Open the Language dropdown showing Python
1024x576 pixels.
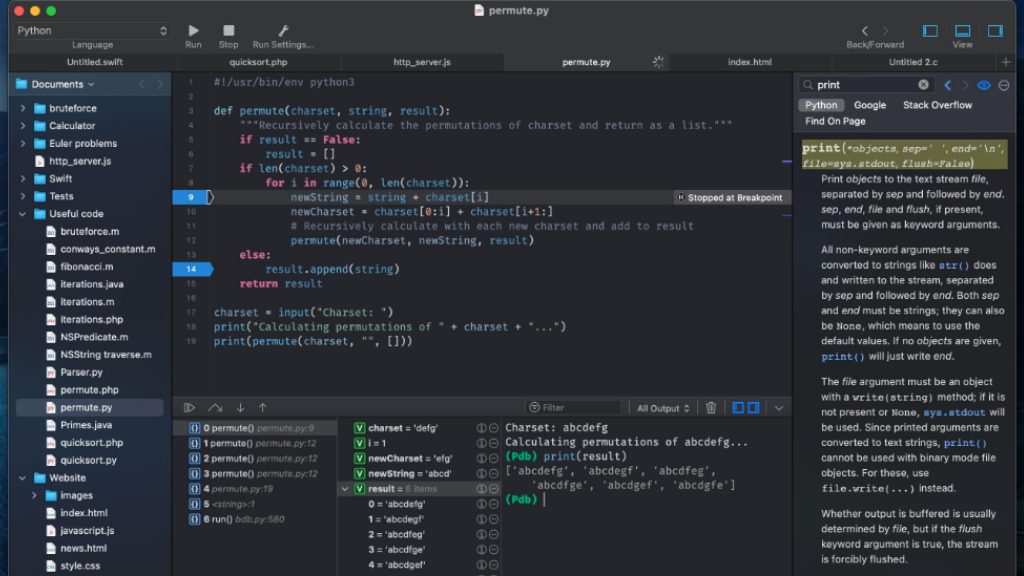[x=92, y=31]
